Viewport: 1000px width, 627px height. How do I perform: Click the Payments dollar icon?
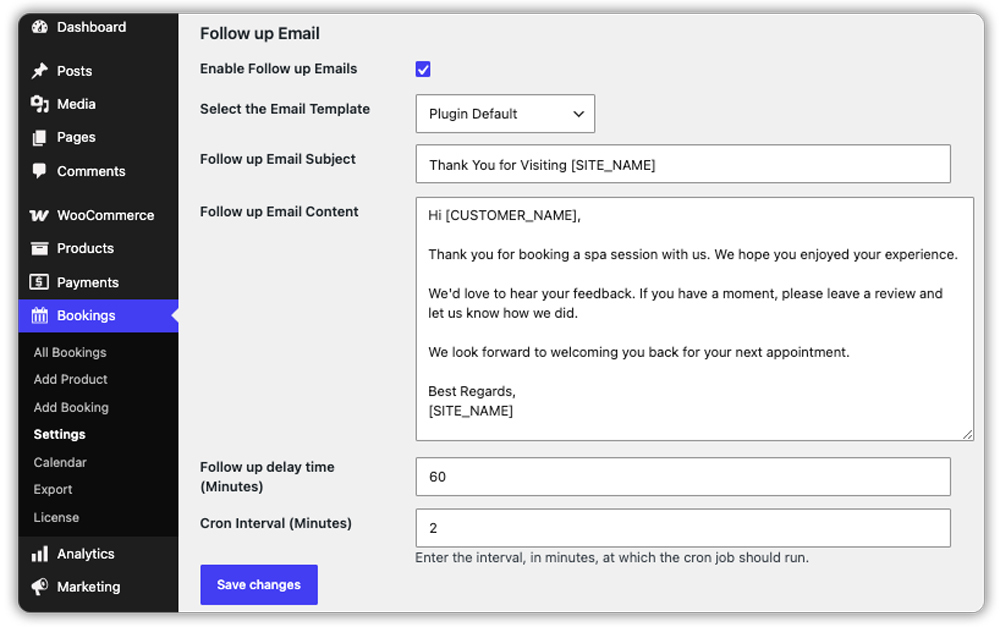(x=40, y=282)
